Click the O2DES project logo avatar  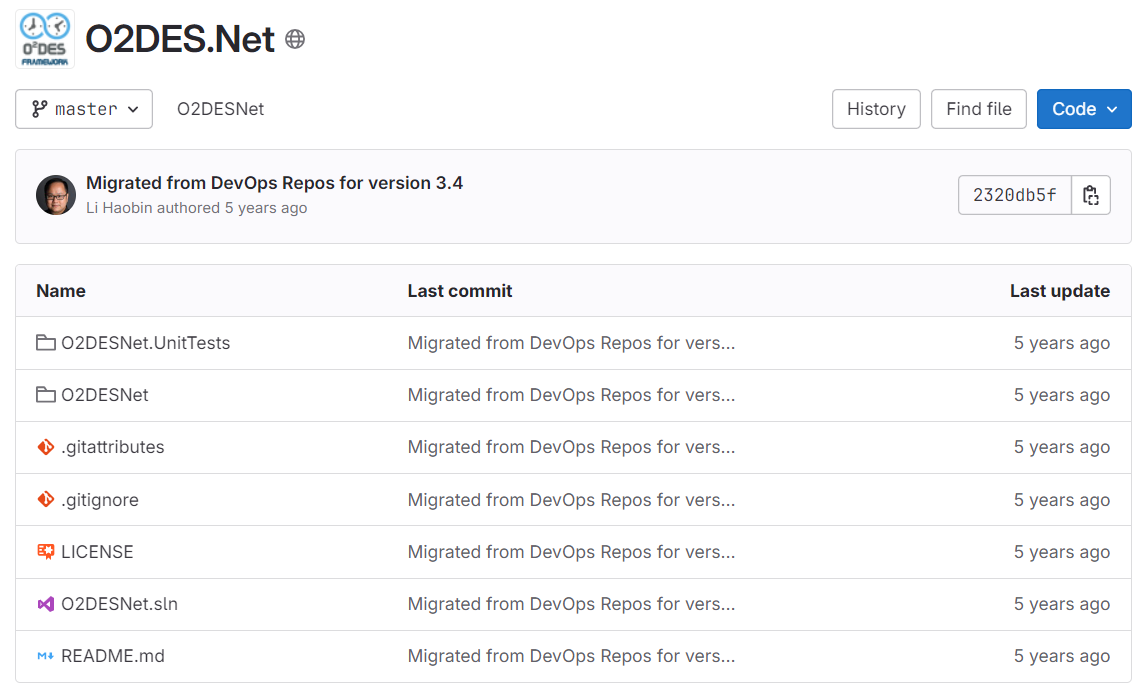tap(45, 39)
